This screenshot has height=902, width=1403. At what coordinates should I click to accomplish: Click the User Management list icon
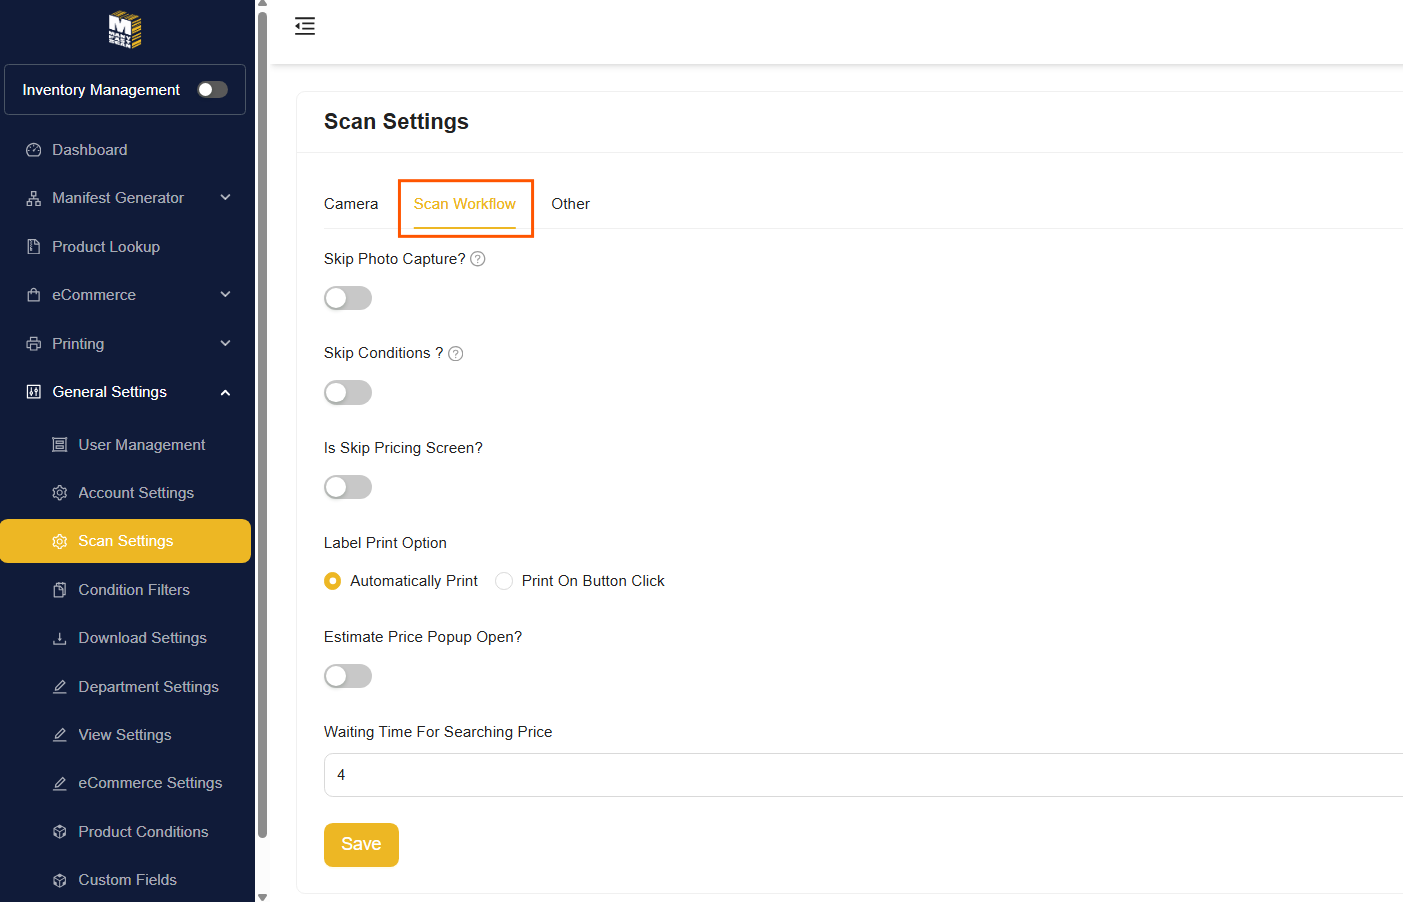coord(60,445)
